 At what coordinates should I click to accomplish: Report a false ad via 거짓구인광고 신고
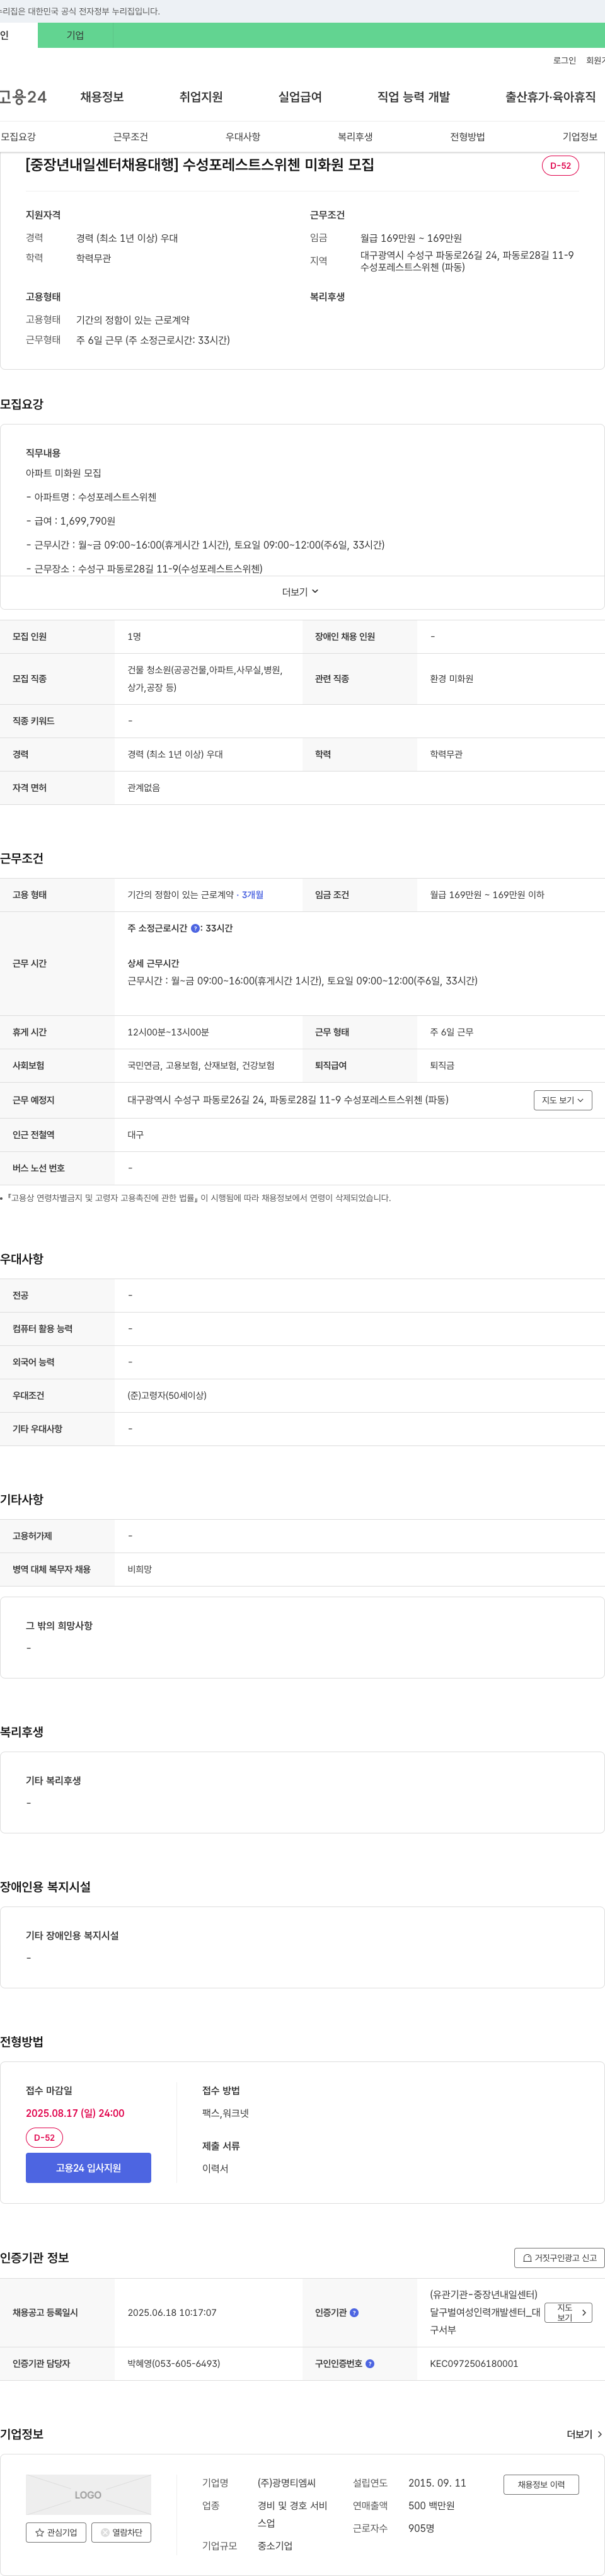coord(559,2258)
